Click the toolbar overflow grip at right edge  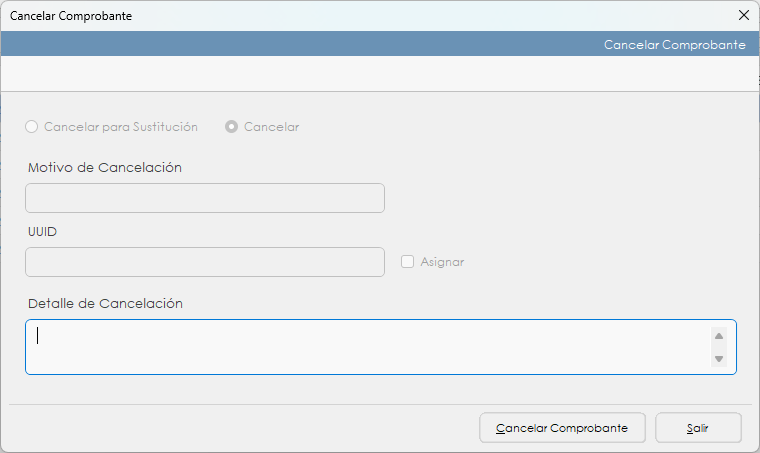coord(757,76)
